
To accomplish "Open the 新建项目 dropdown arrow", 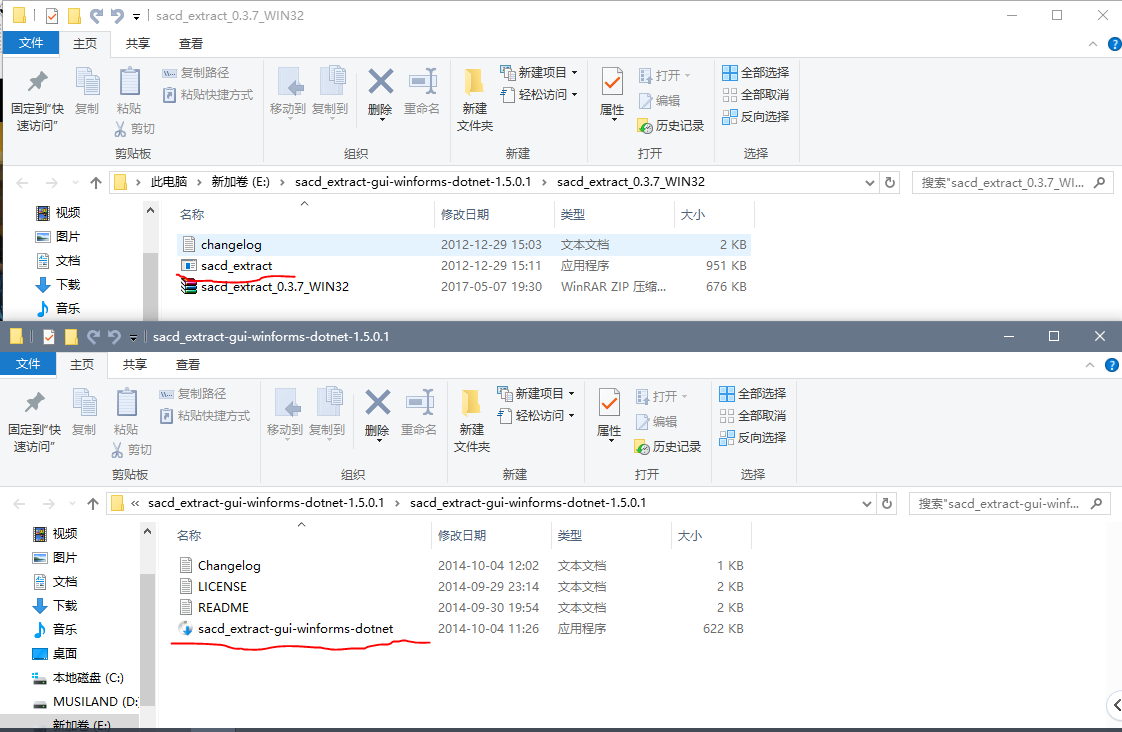I will (x=572, y=72).
